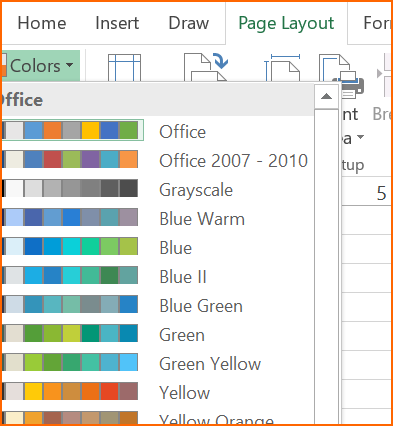Screen dimensions: 393x426
Task: Click the scroll up arrow in color list
Action: 326,97
